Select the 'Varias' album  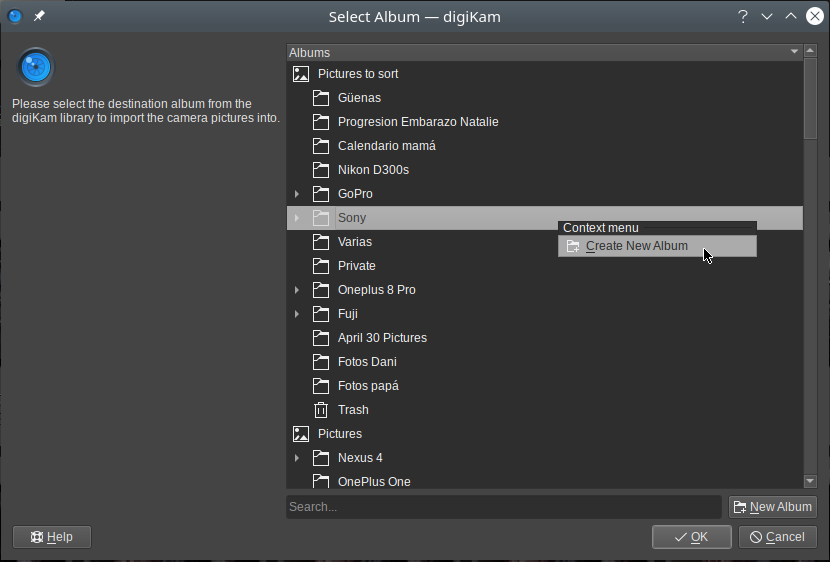coord(355,242)
